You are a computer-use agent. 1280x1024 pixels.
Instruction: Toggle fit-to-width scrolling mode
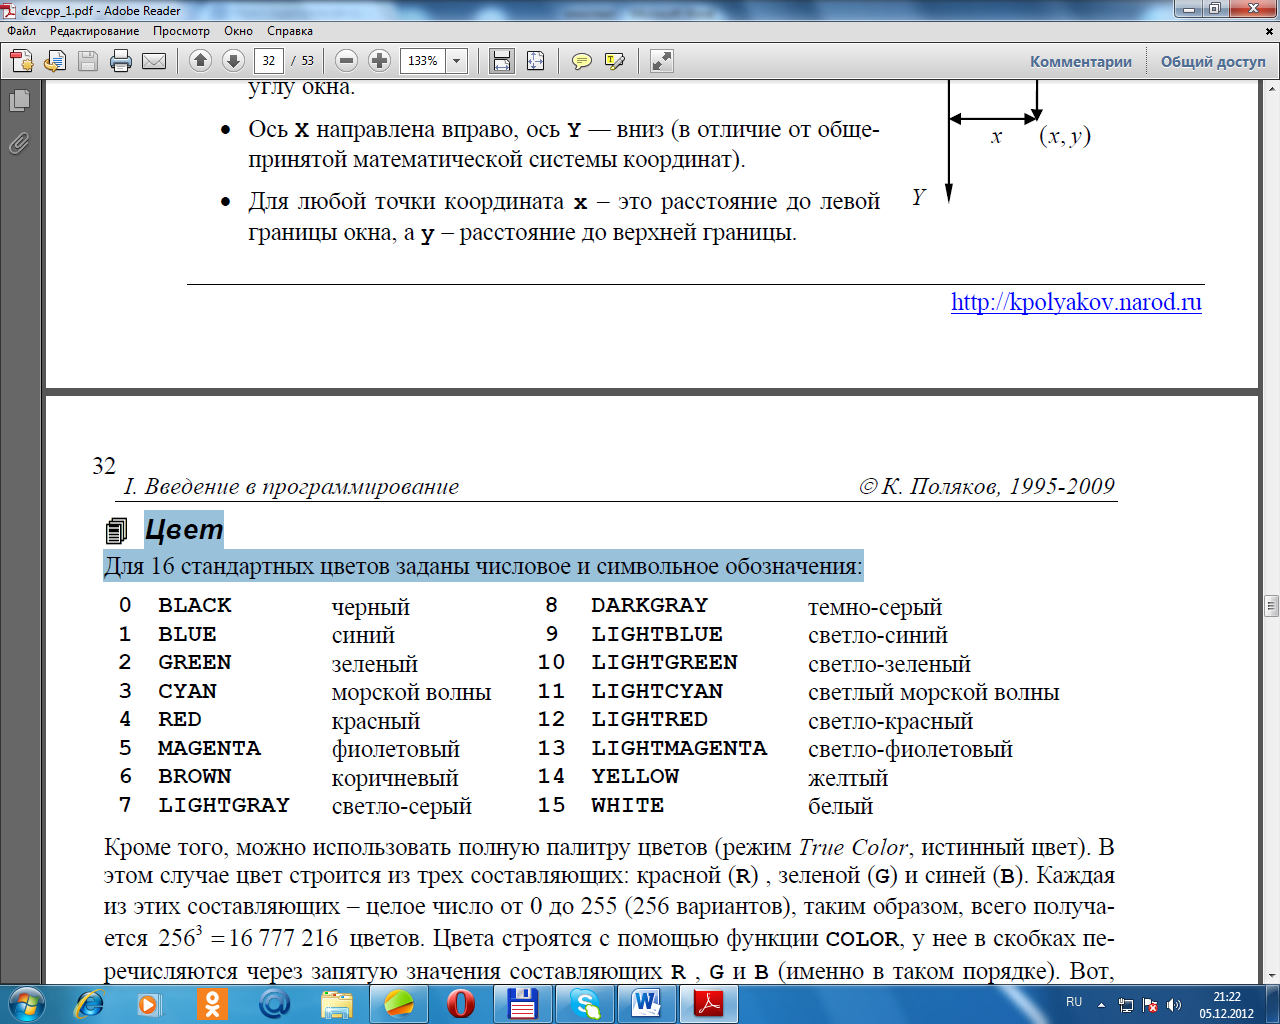[502, 61]
